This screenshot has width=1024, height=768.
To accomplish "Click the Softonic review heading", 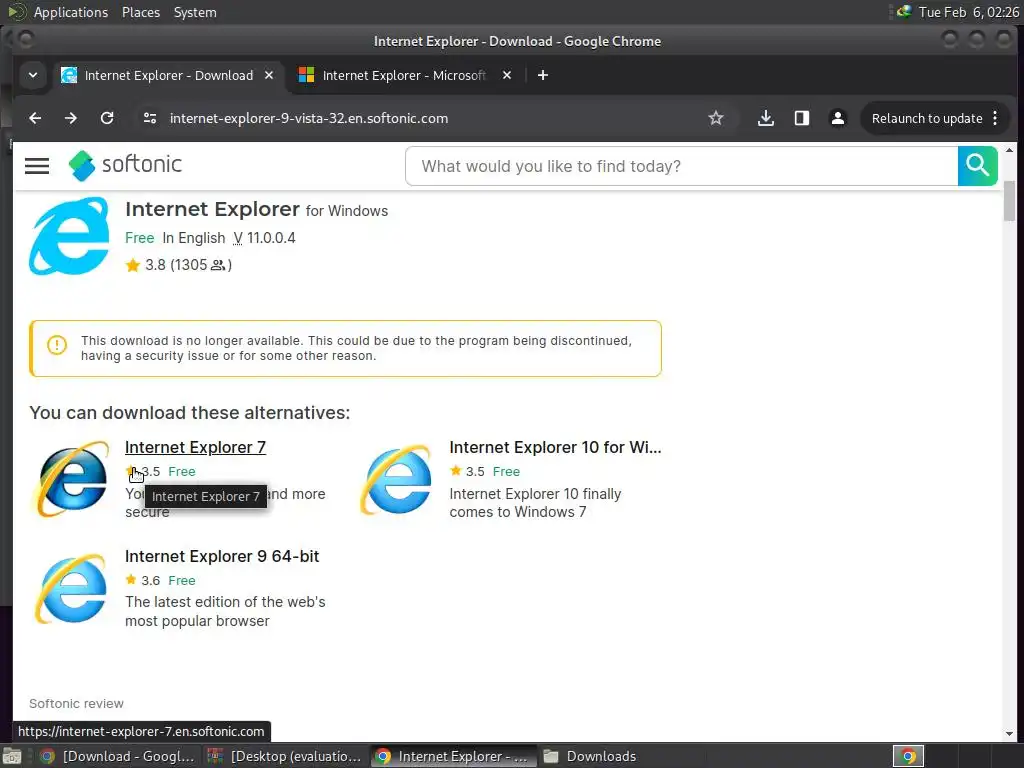I will pyautogui.click(x=76, y=703).
